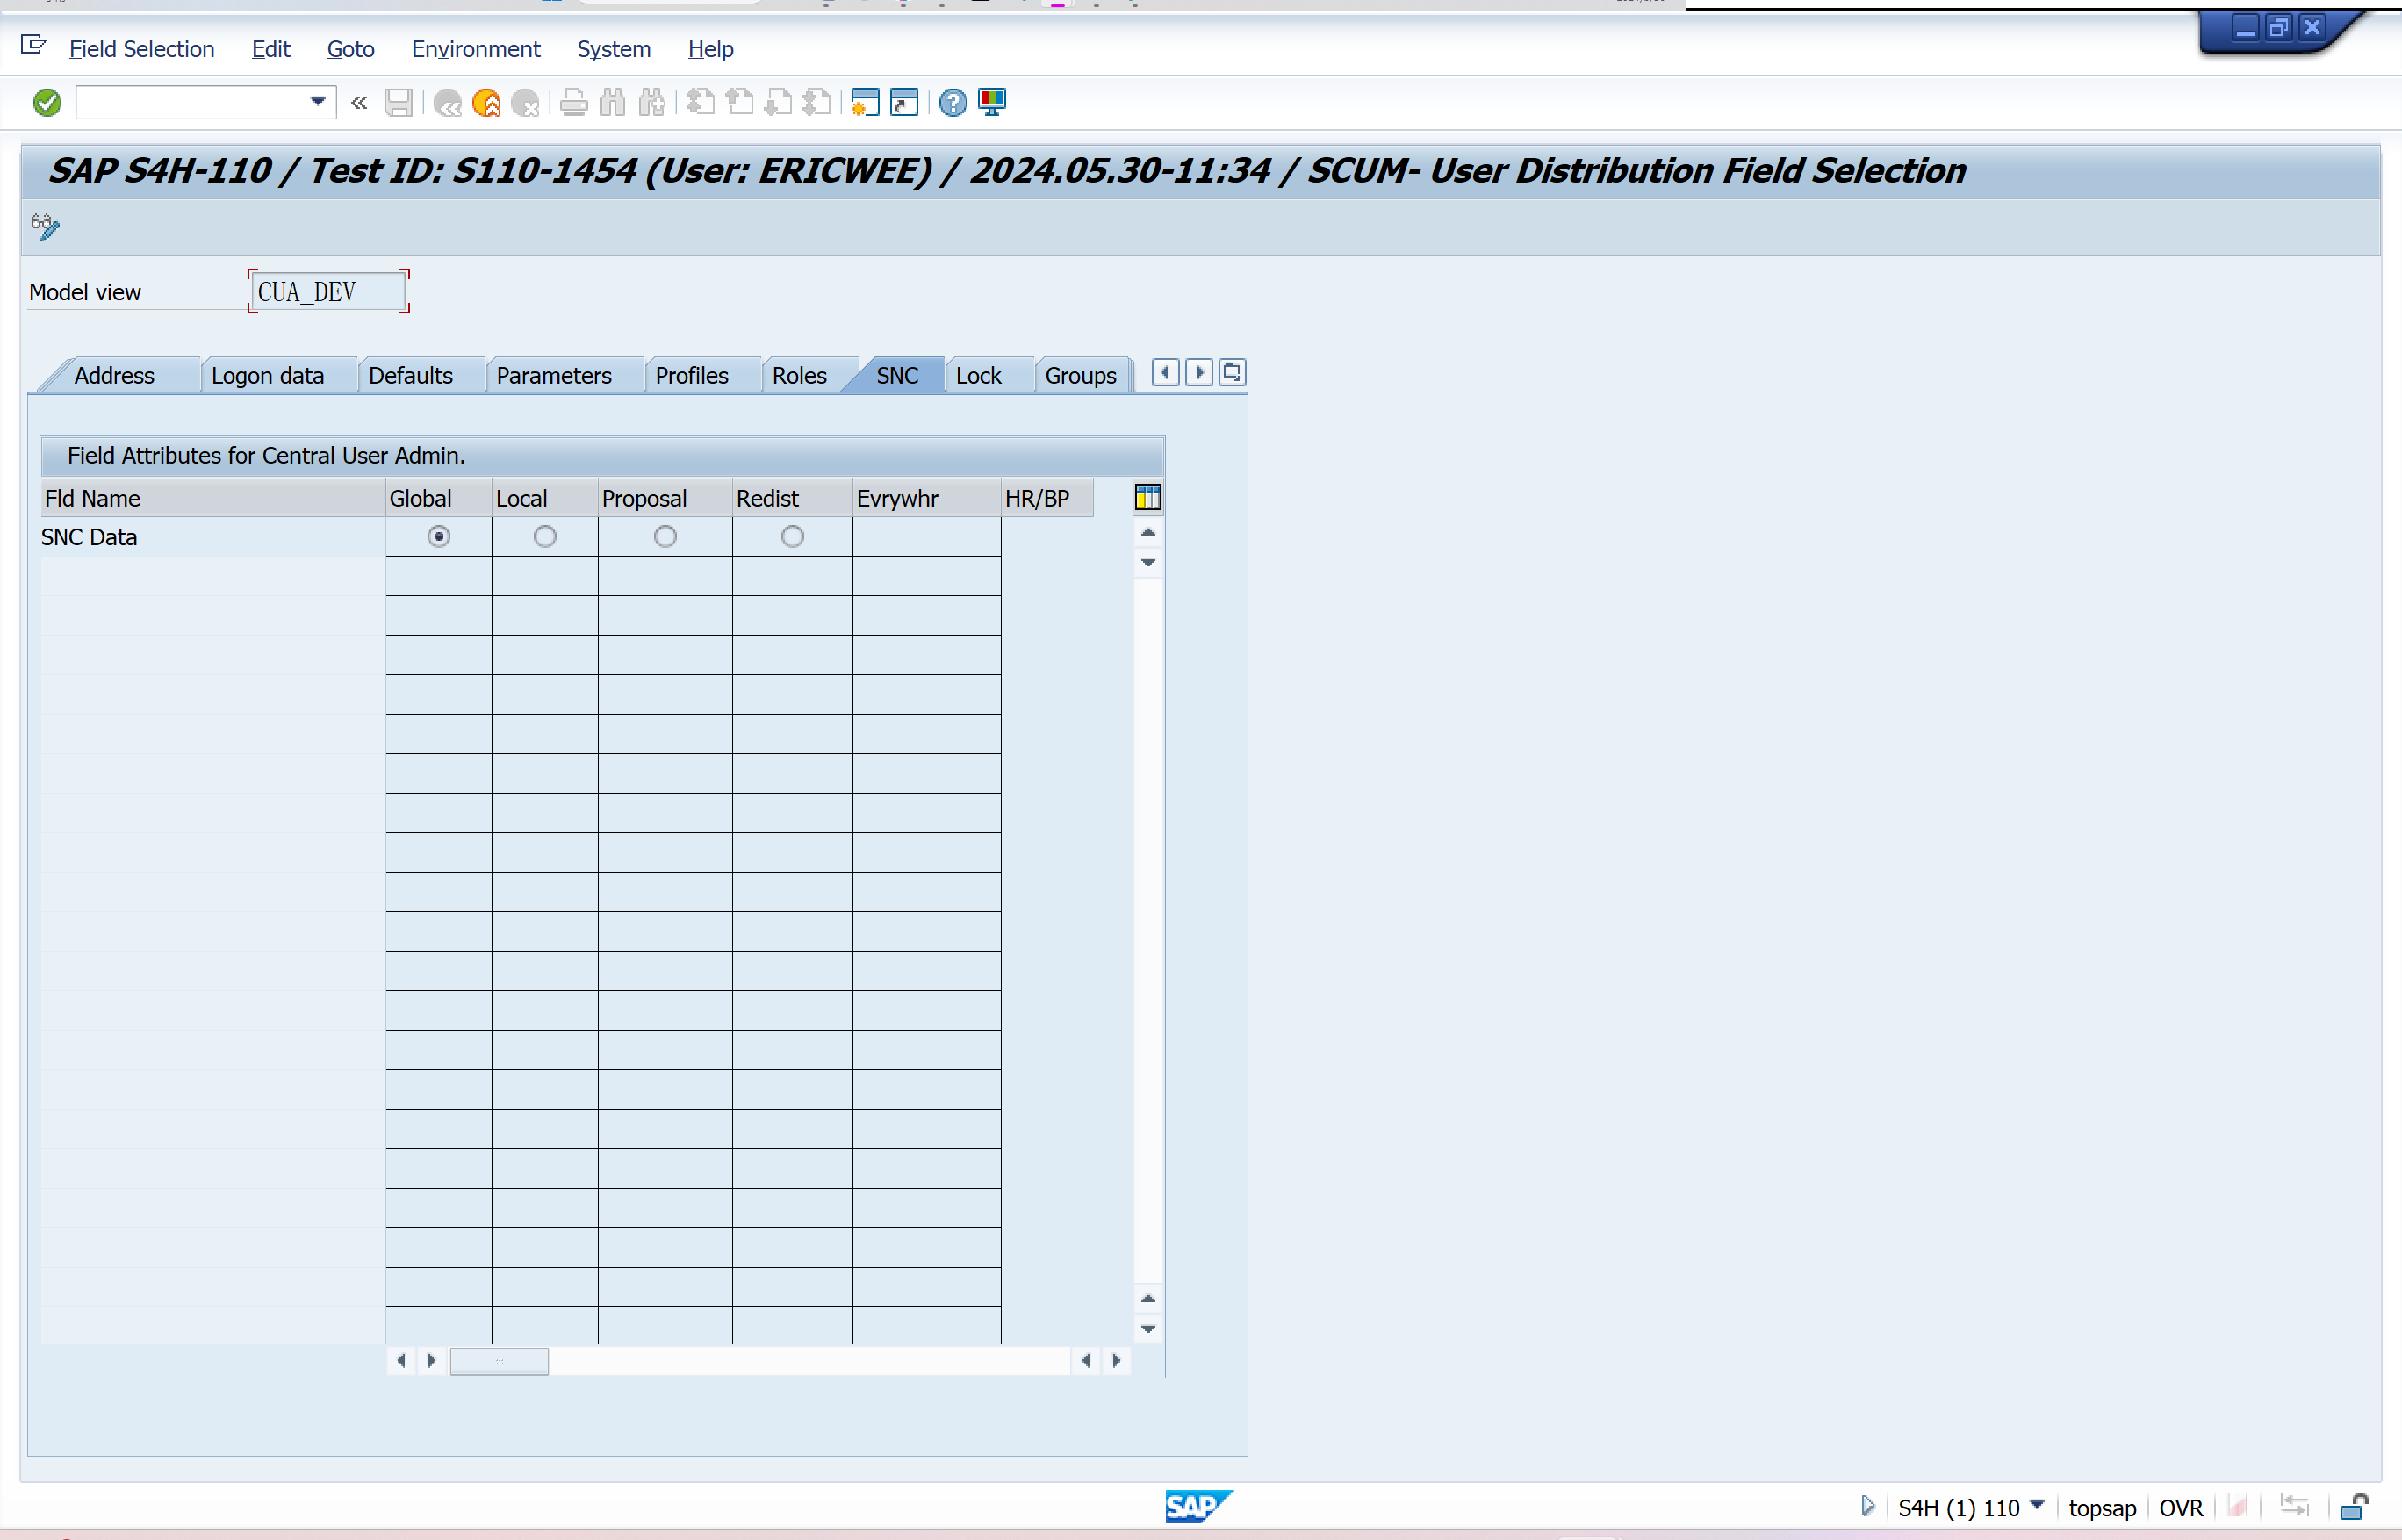Open the Customize Local Layout monitor icon
This screenshot has width=2402, height=1540.
pos(992,102)
